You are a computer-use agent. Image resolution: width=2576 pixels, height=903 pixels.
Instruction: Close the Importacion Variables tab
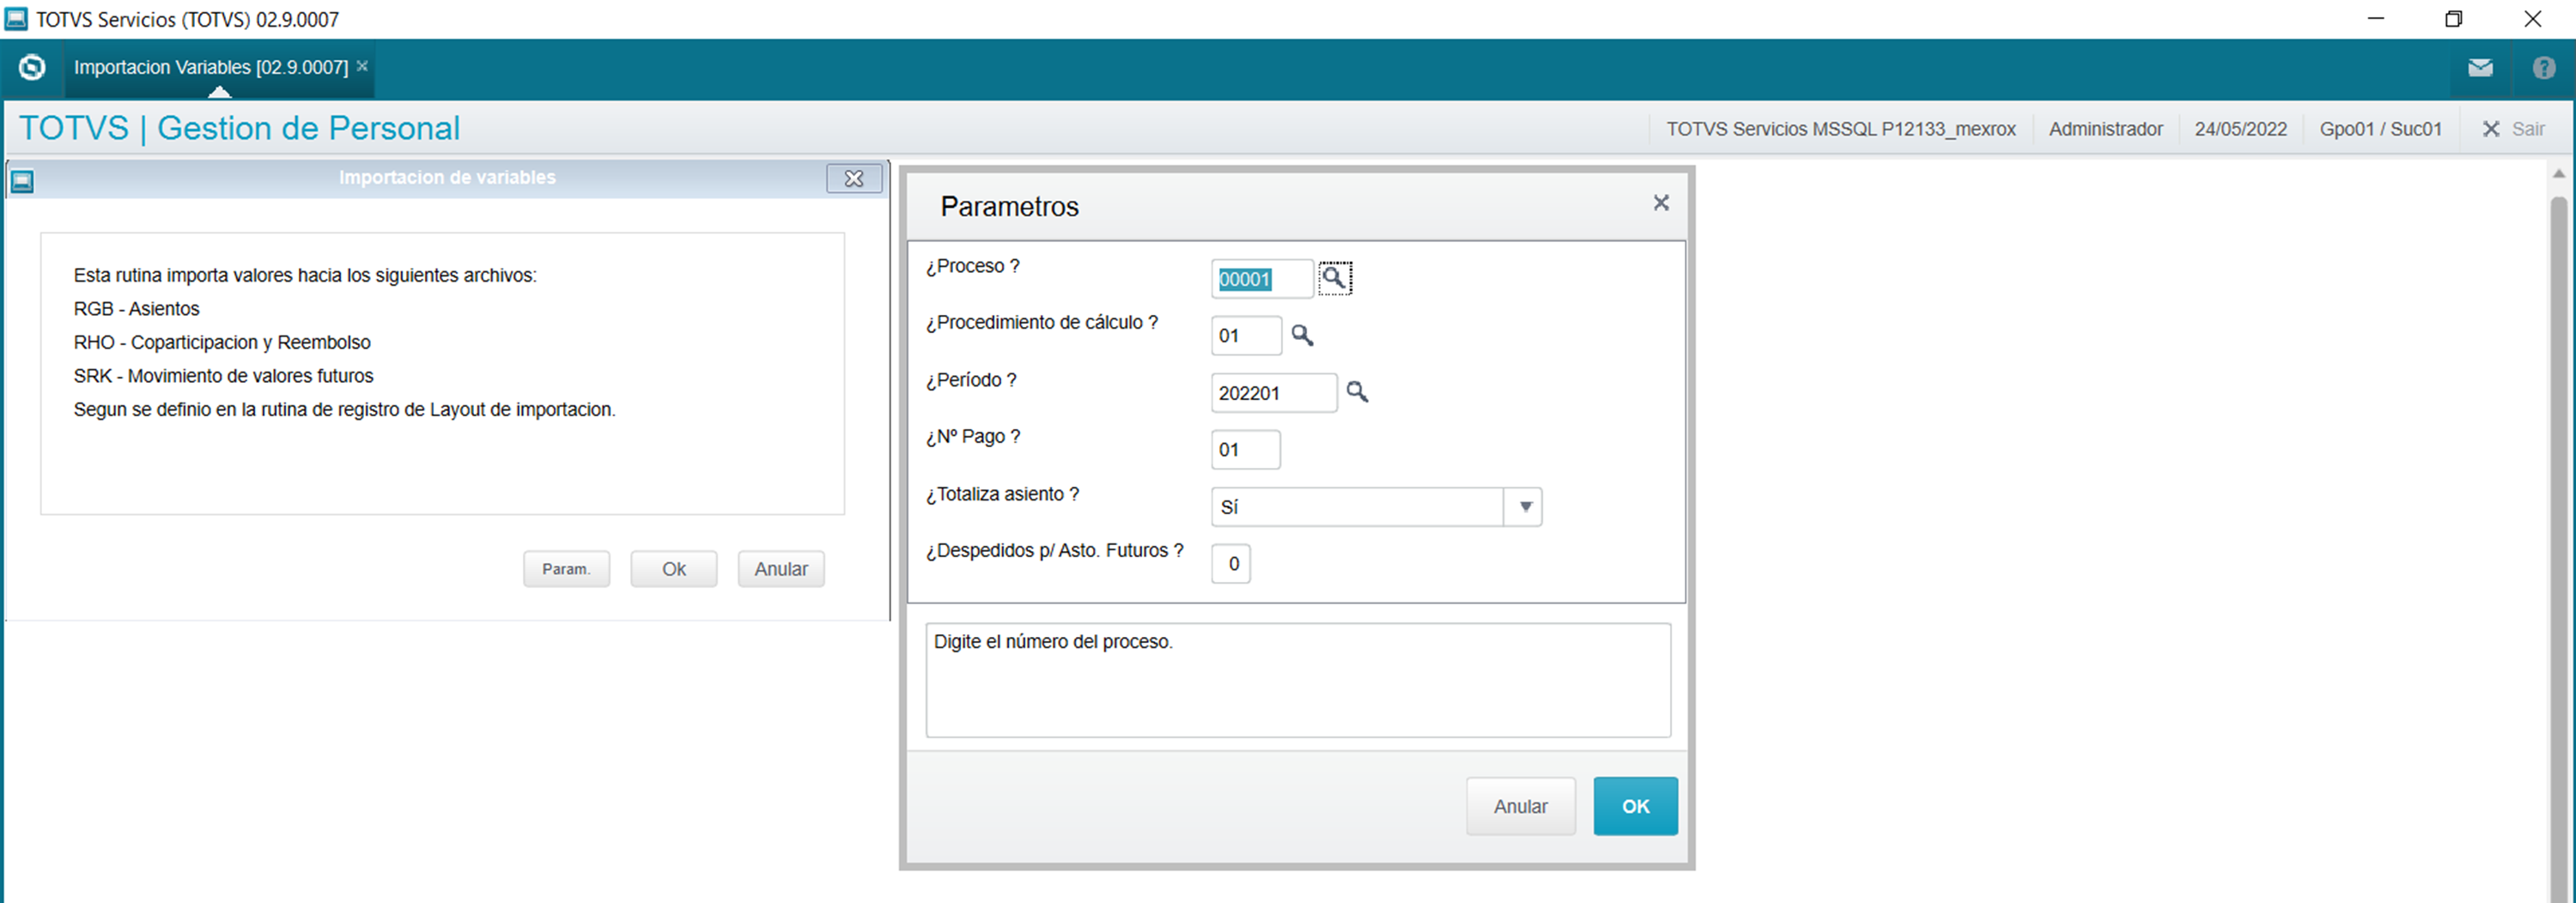(x=362, y=66)
